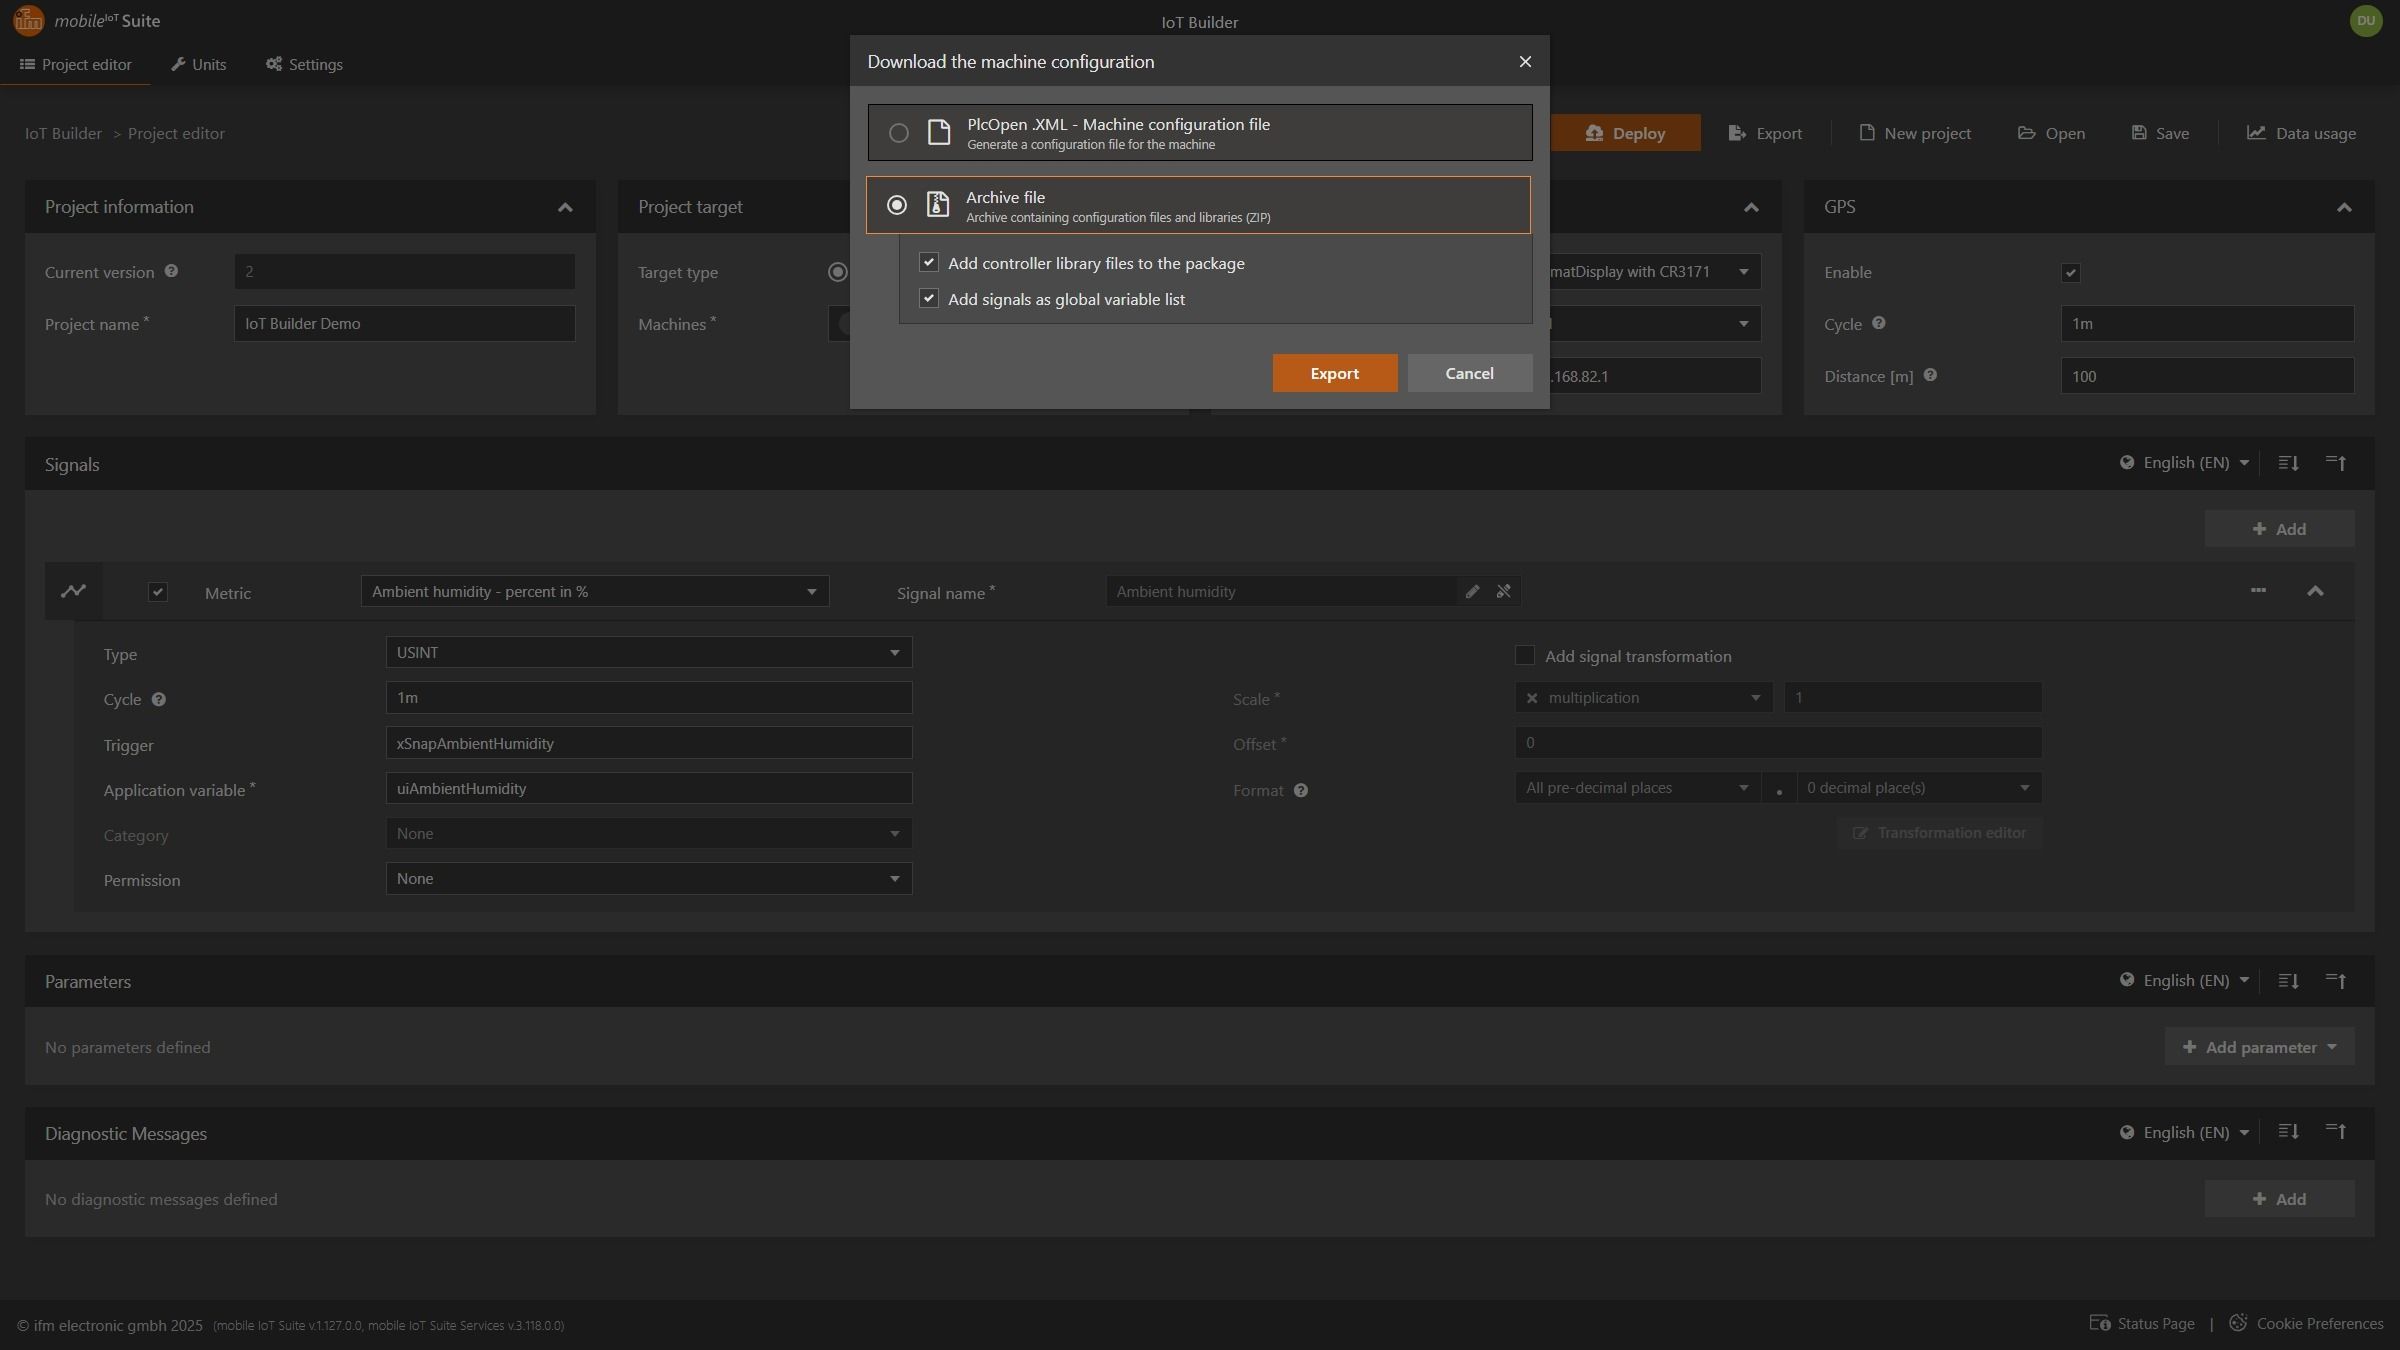Open the Scale multiplication dropdown
Screen dimensions: 2400x1350
click(x=1644, y=697)
